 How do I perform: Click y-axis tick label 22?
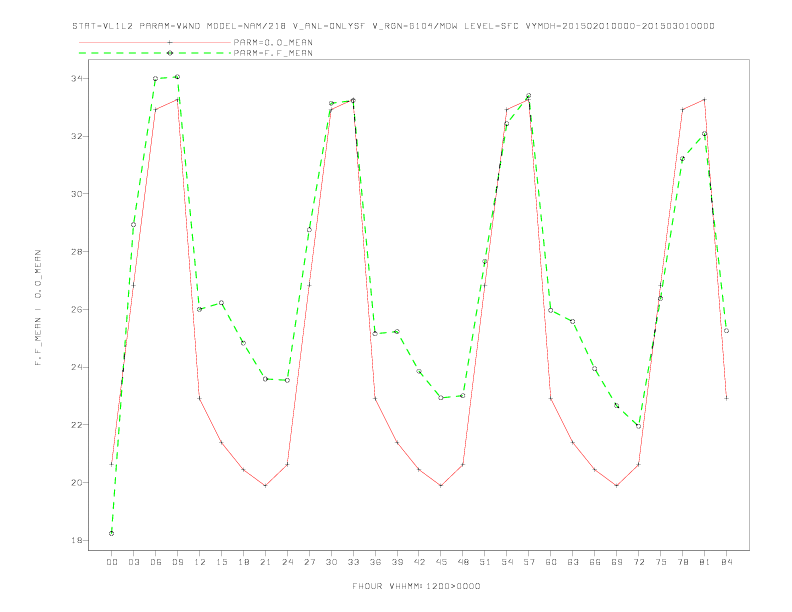coord(77,425)
